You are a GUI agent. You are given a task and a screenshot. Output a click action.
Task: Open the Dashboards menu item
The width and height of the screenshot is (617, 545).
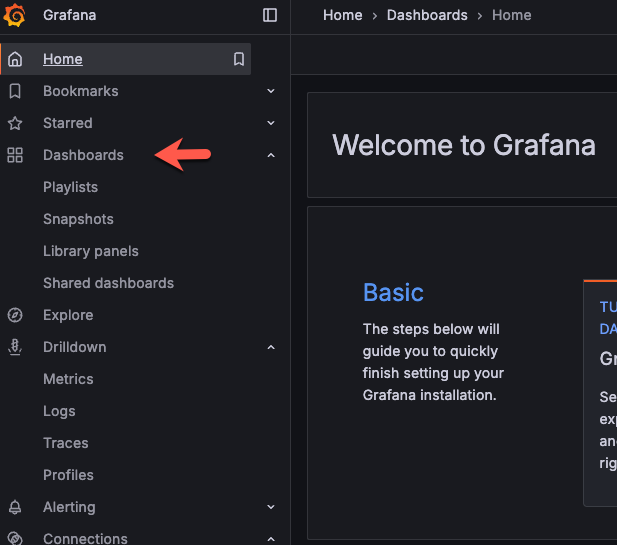coord(83,155)
